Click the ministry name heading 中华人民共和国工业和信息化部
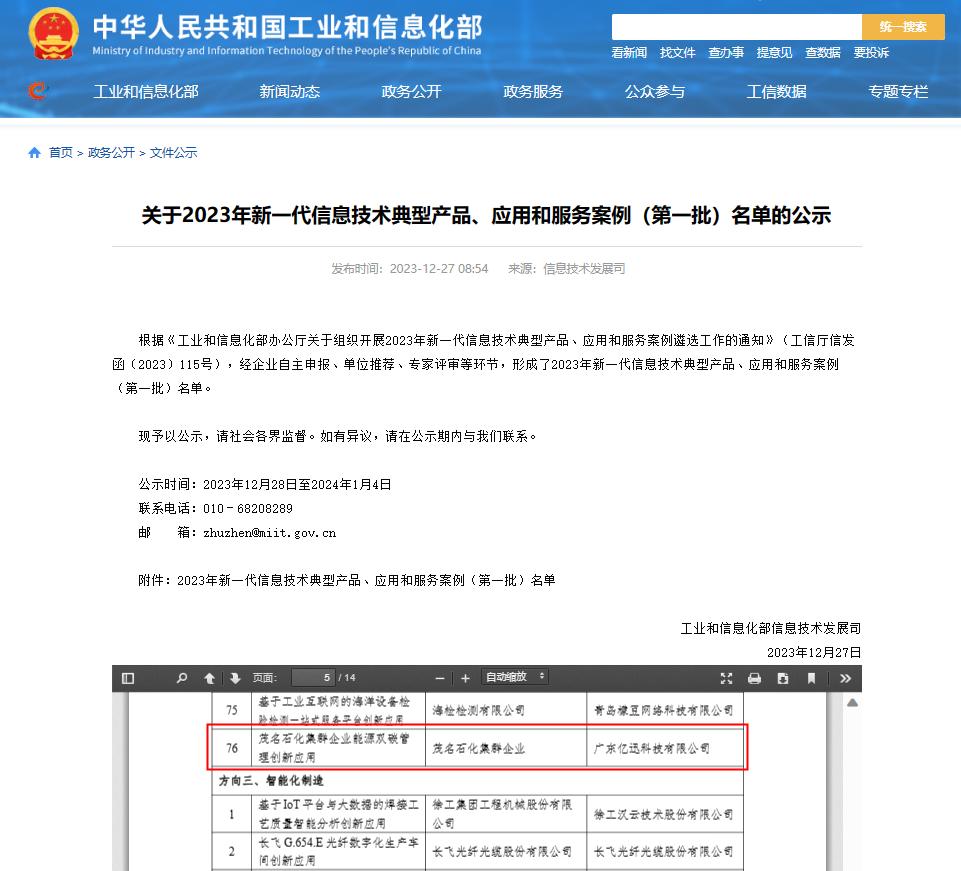Screen dimensions: 961x871 tap(287, 27)
